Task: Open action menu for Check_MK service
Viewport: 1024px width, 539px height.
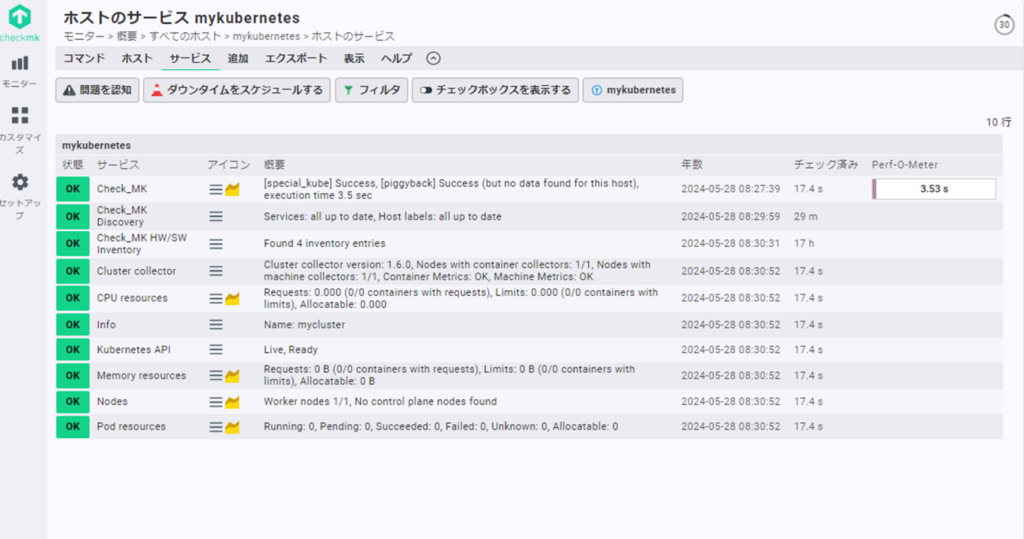Action: point(216,189)
